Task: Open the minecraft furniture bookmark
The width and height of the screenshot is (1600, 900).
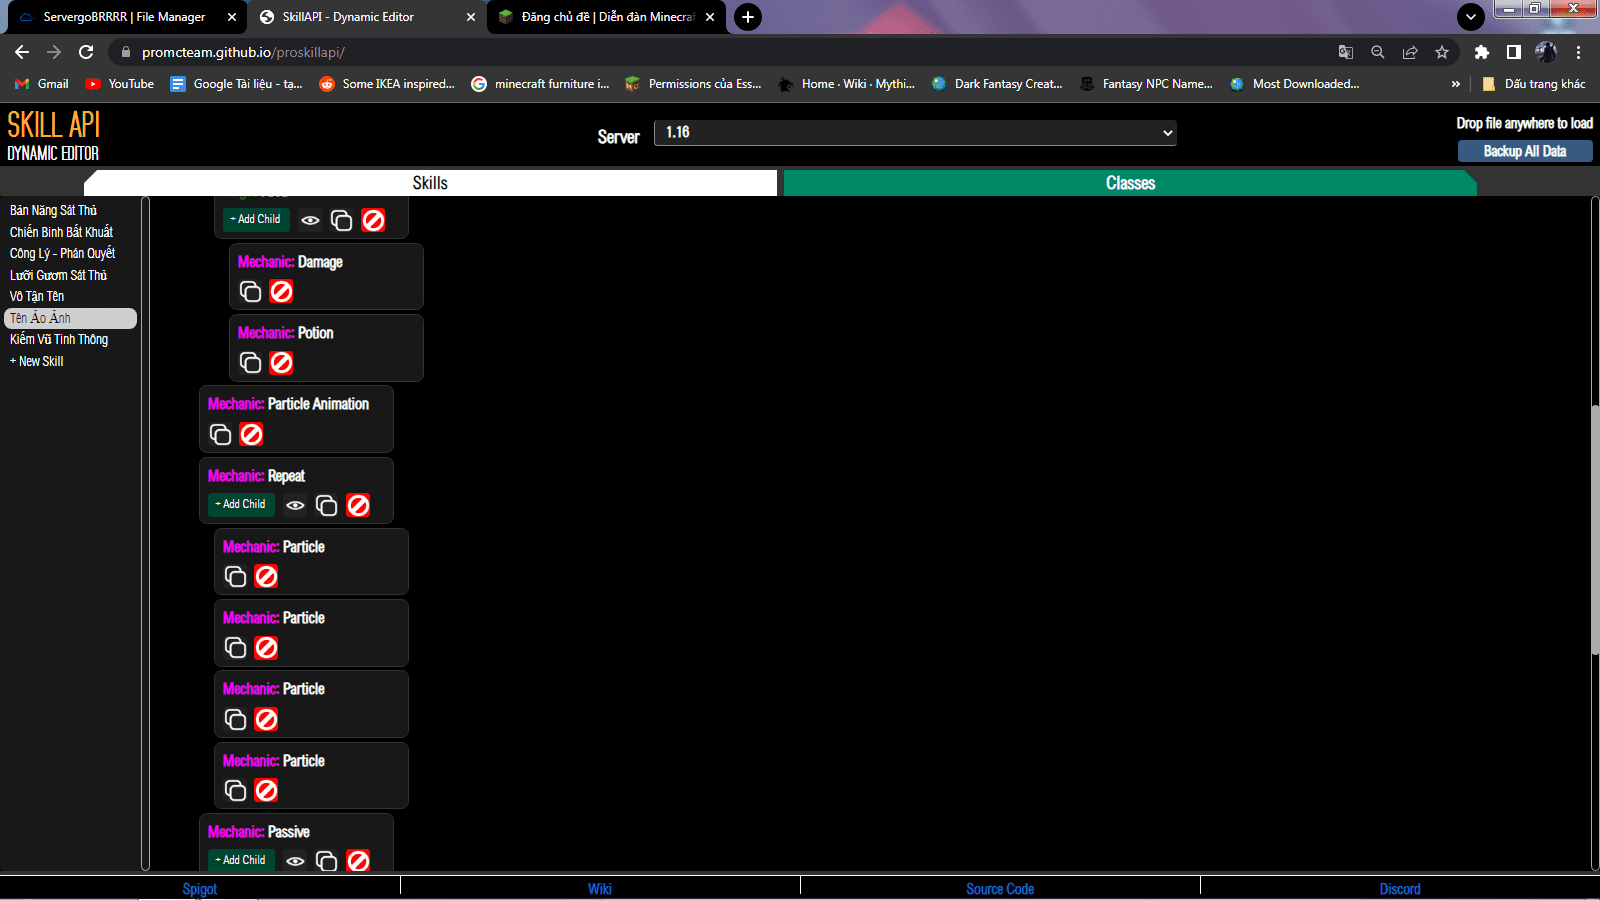Action: (x=540, y=84)
